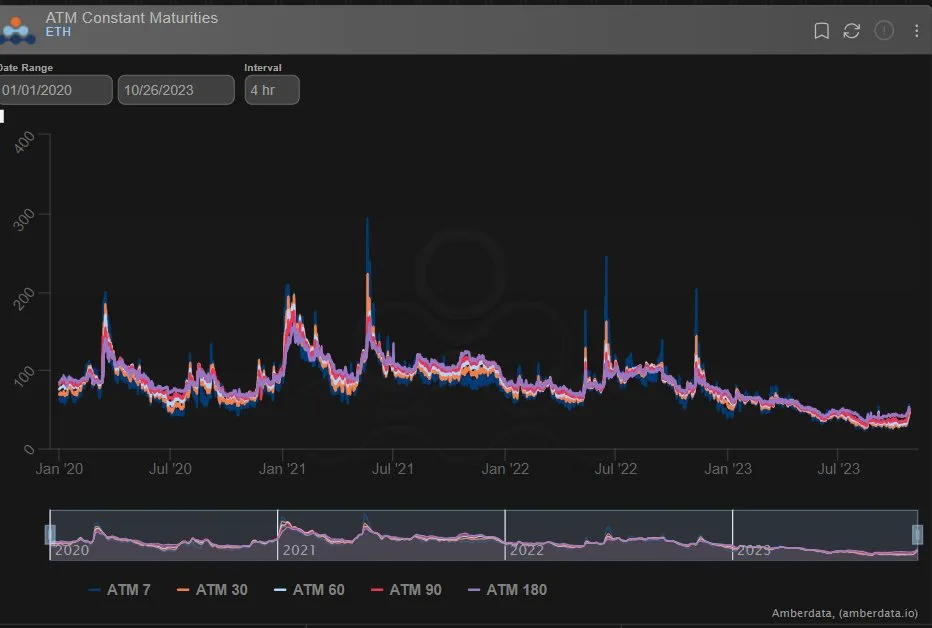Click the Jul '21 x-axis label
This screenshot has height=628, width=932.
tap(392, 469)
